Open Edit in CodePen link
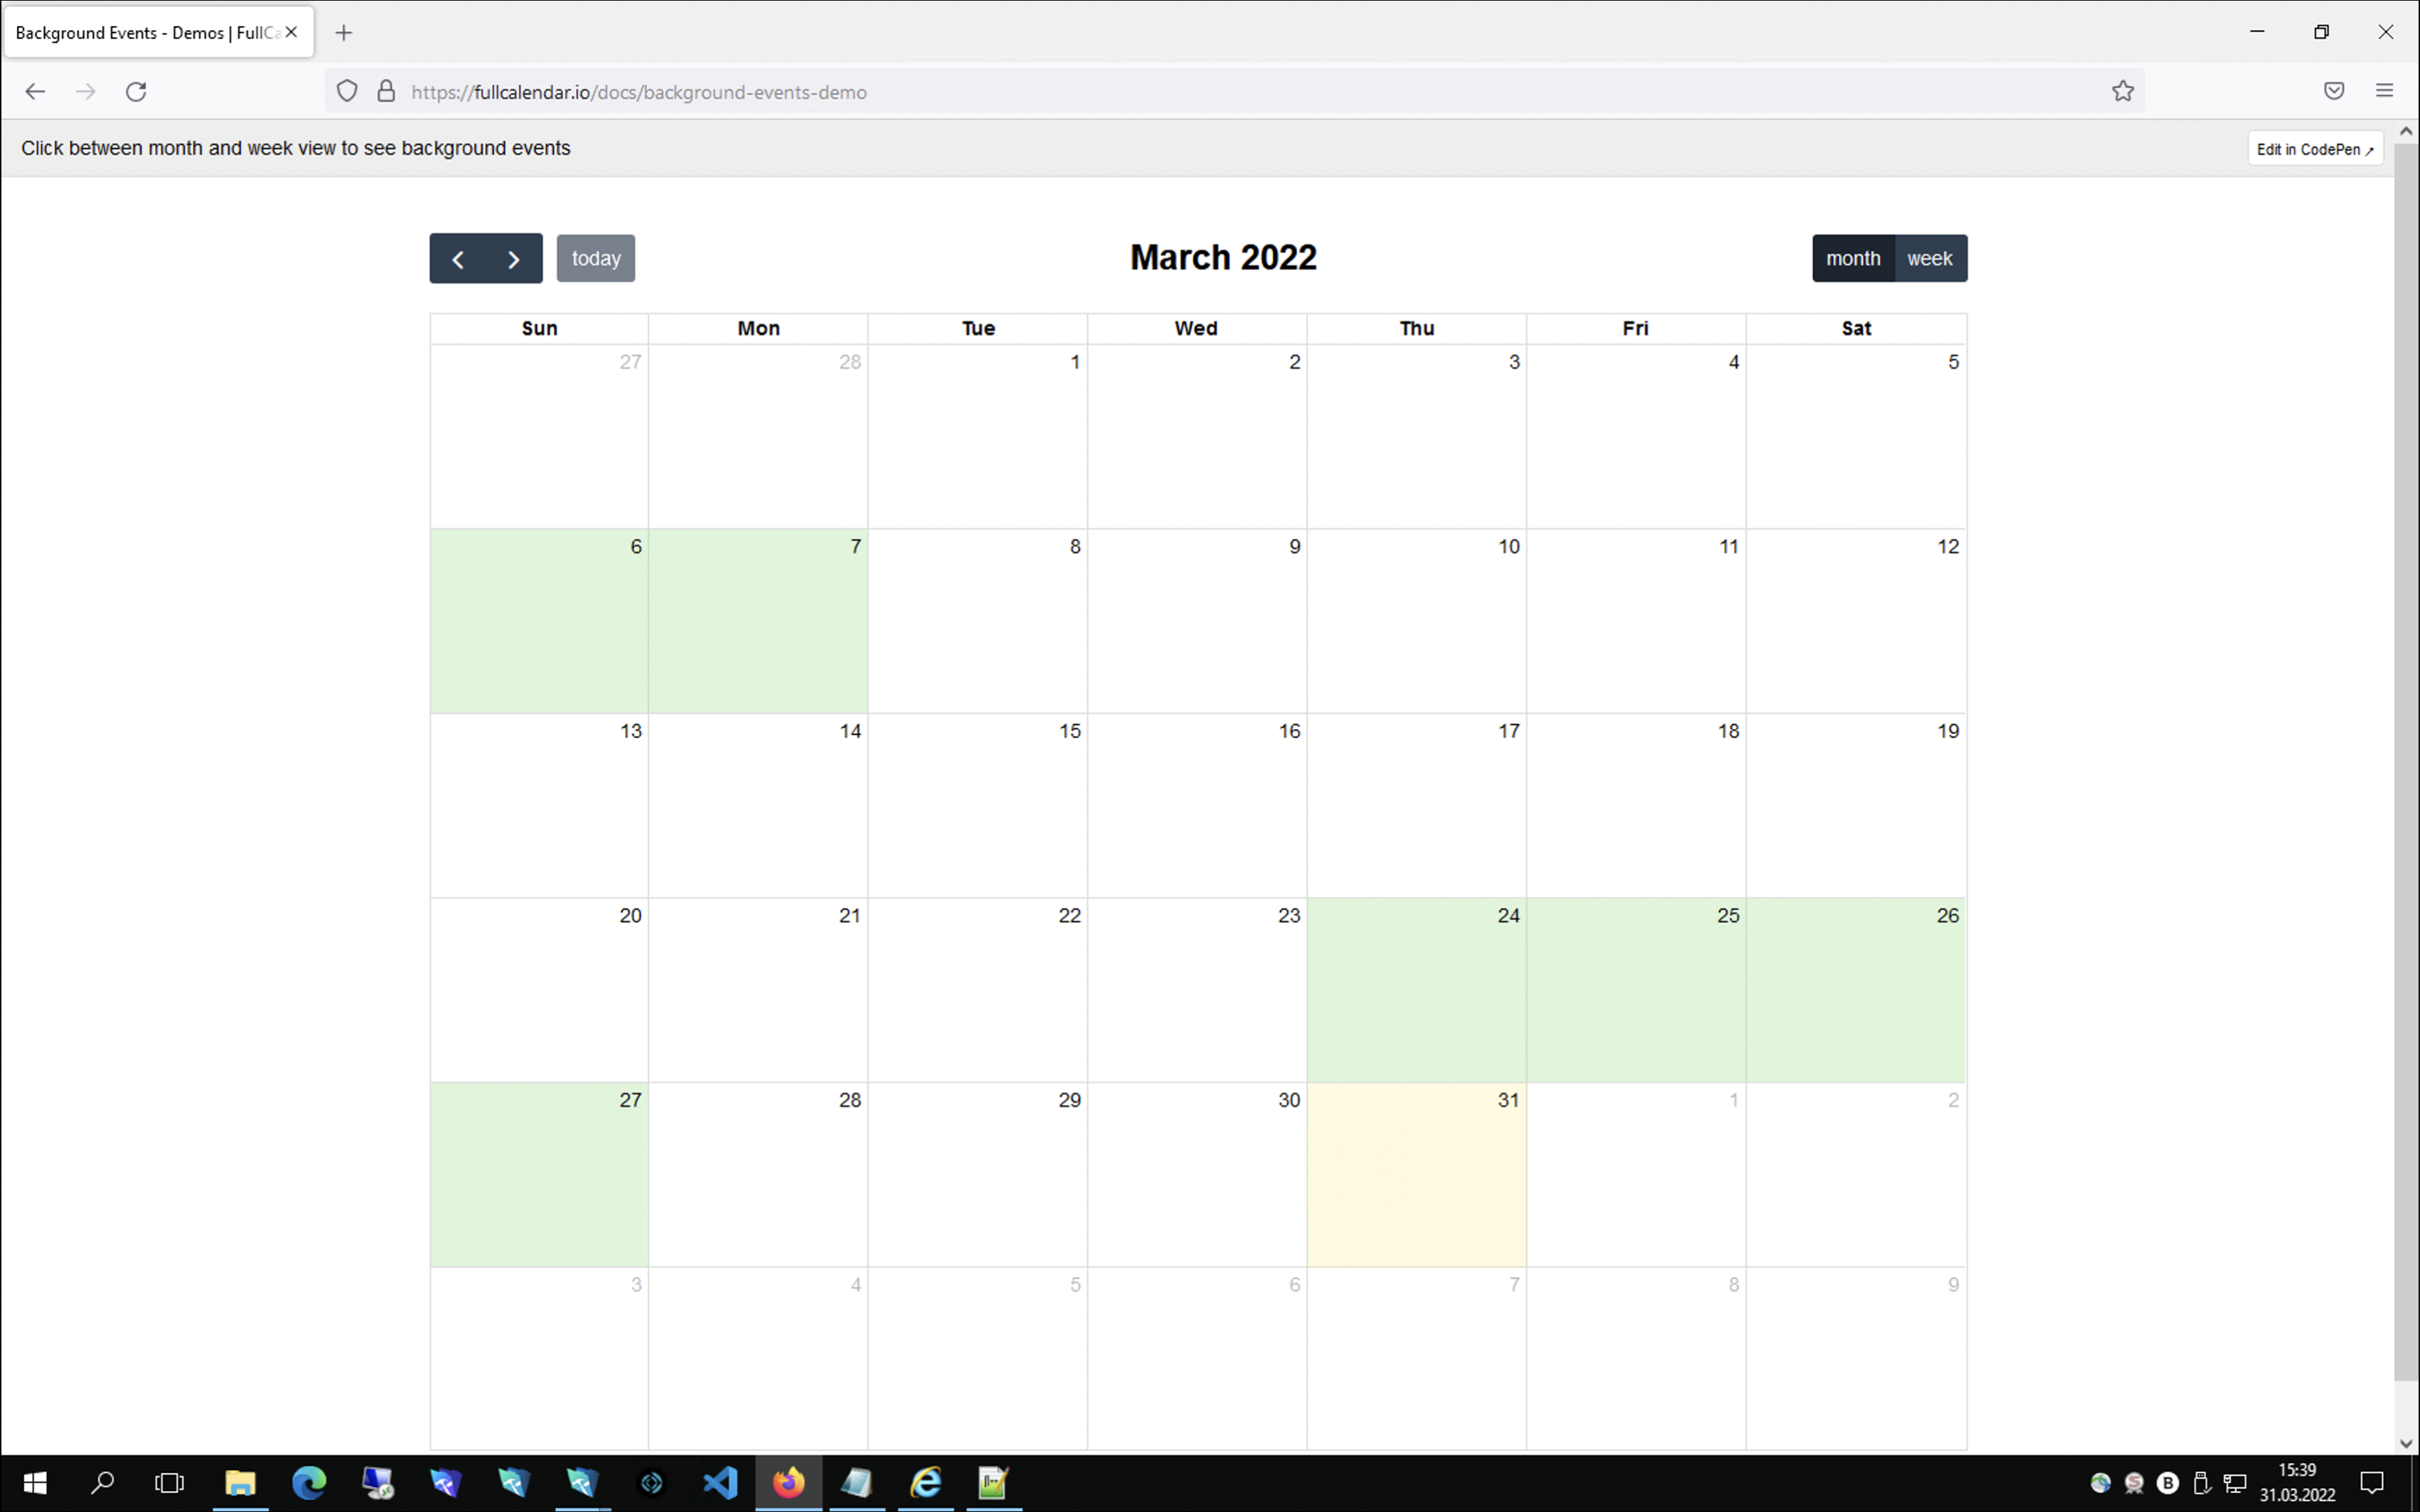This screenshot has width=2420, height=1512. coord(2314,149)
